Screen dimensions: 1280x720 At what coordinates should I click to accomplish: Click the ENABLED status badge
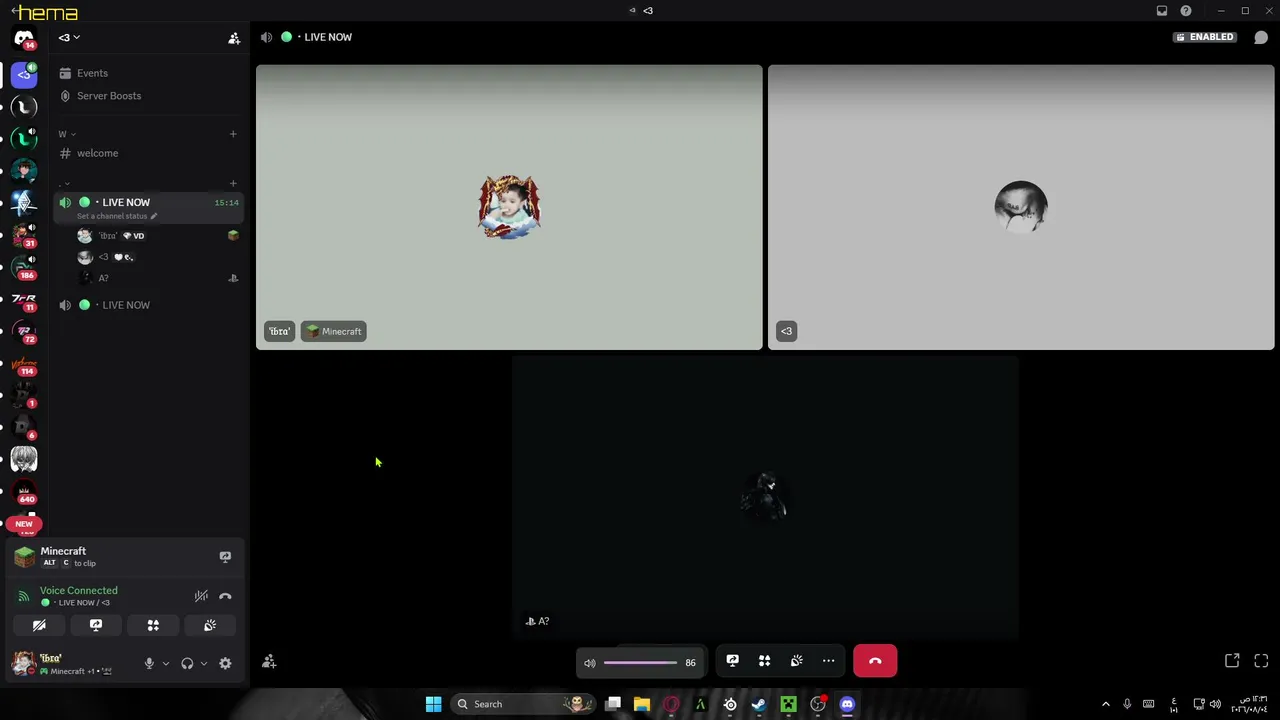(x=1205, y=37)
